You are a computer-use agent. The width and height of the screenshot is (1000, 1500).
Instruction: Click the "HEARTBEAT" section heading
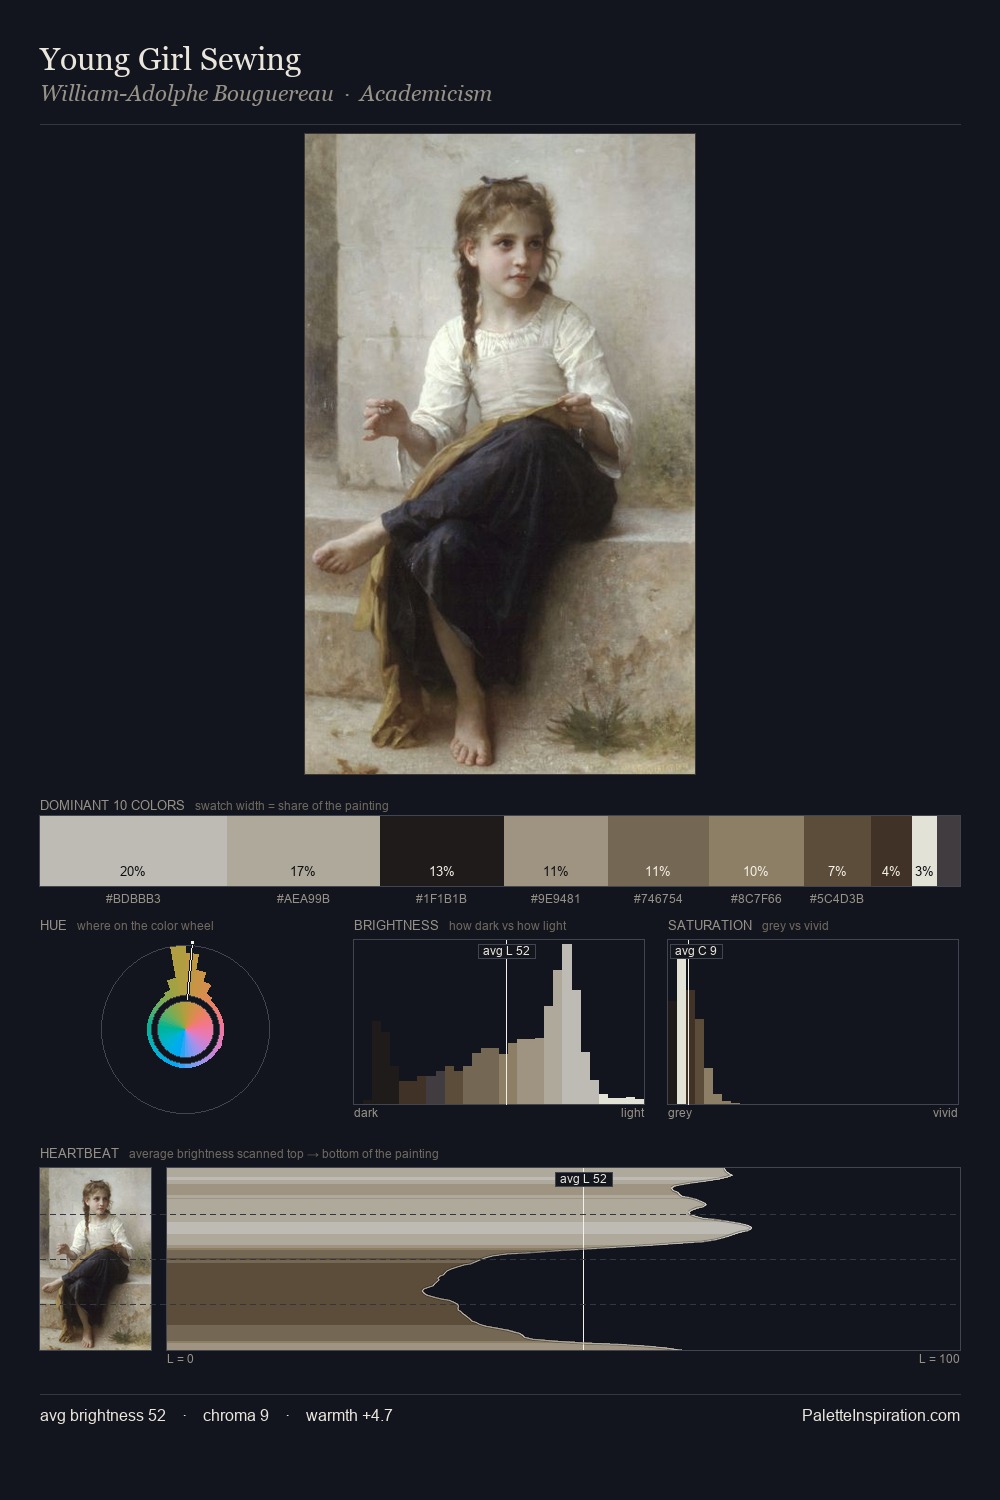point(79,1153)
